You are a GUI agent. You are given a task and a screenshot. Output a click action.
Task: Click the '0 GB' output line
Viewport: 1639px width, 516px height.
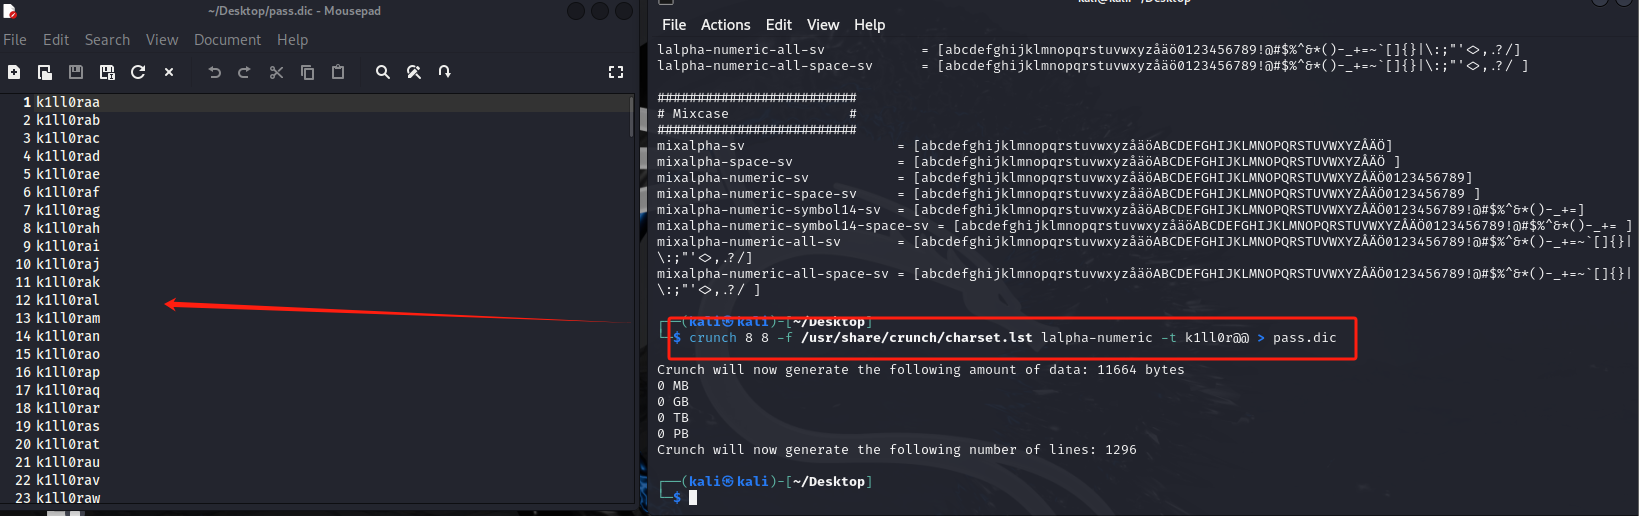pyautogui.click(x=673, y=402)
